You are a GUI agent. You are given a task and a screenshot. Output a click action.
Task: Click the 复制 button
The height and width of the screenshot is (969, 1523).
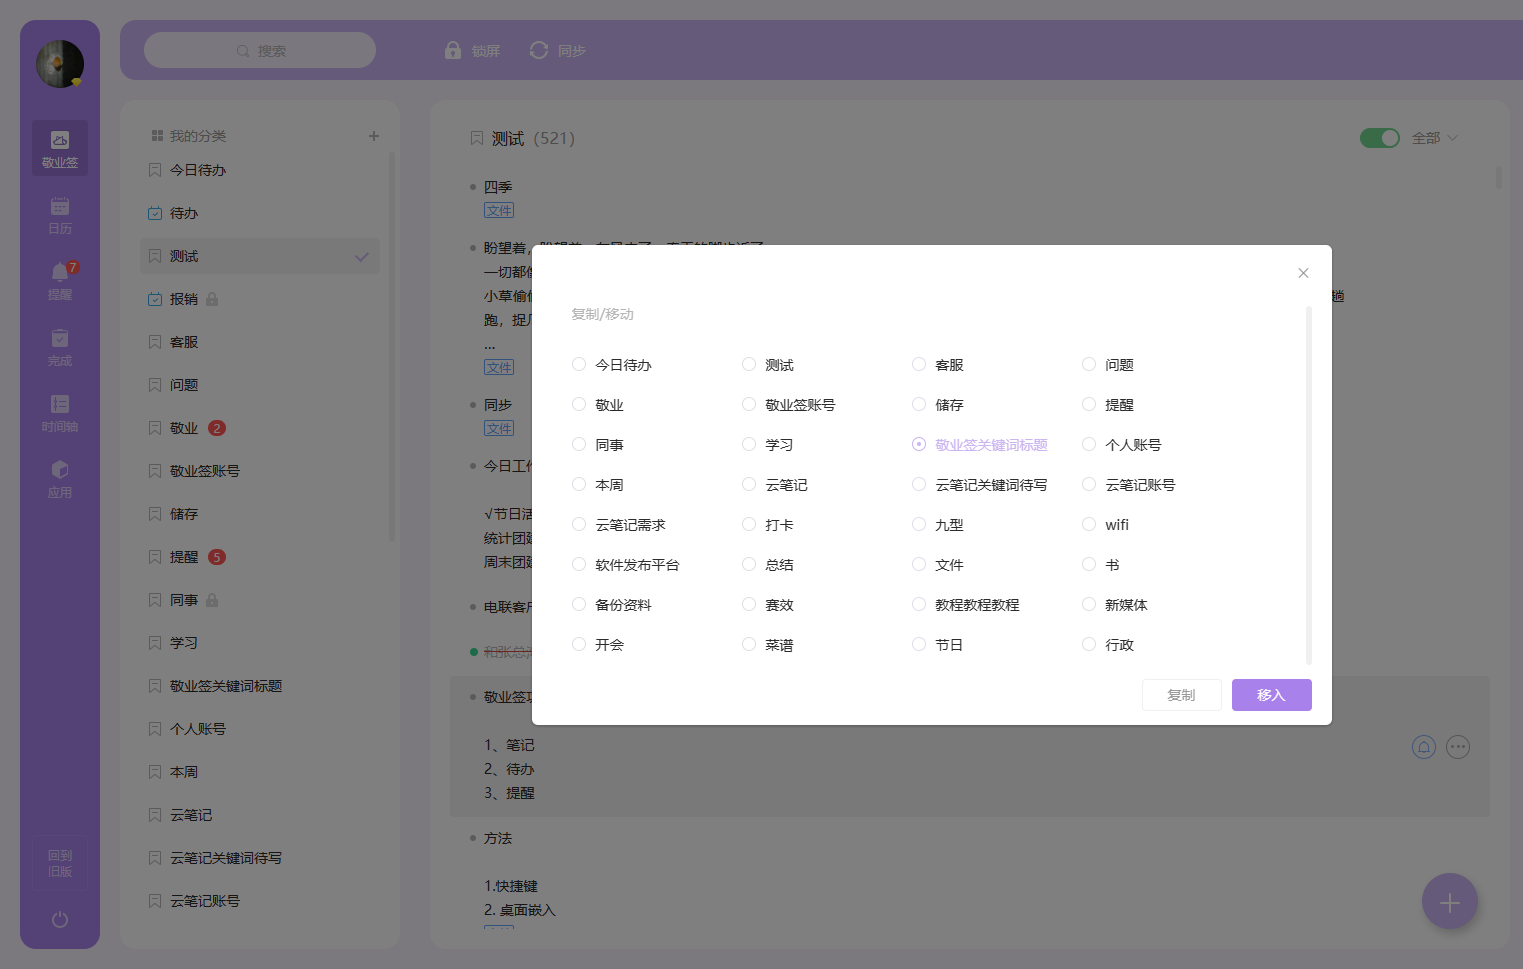1182,695
